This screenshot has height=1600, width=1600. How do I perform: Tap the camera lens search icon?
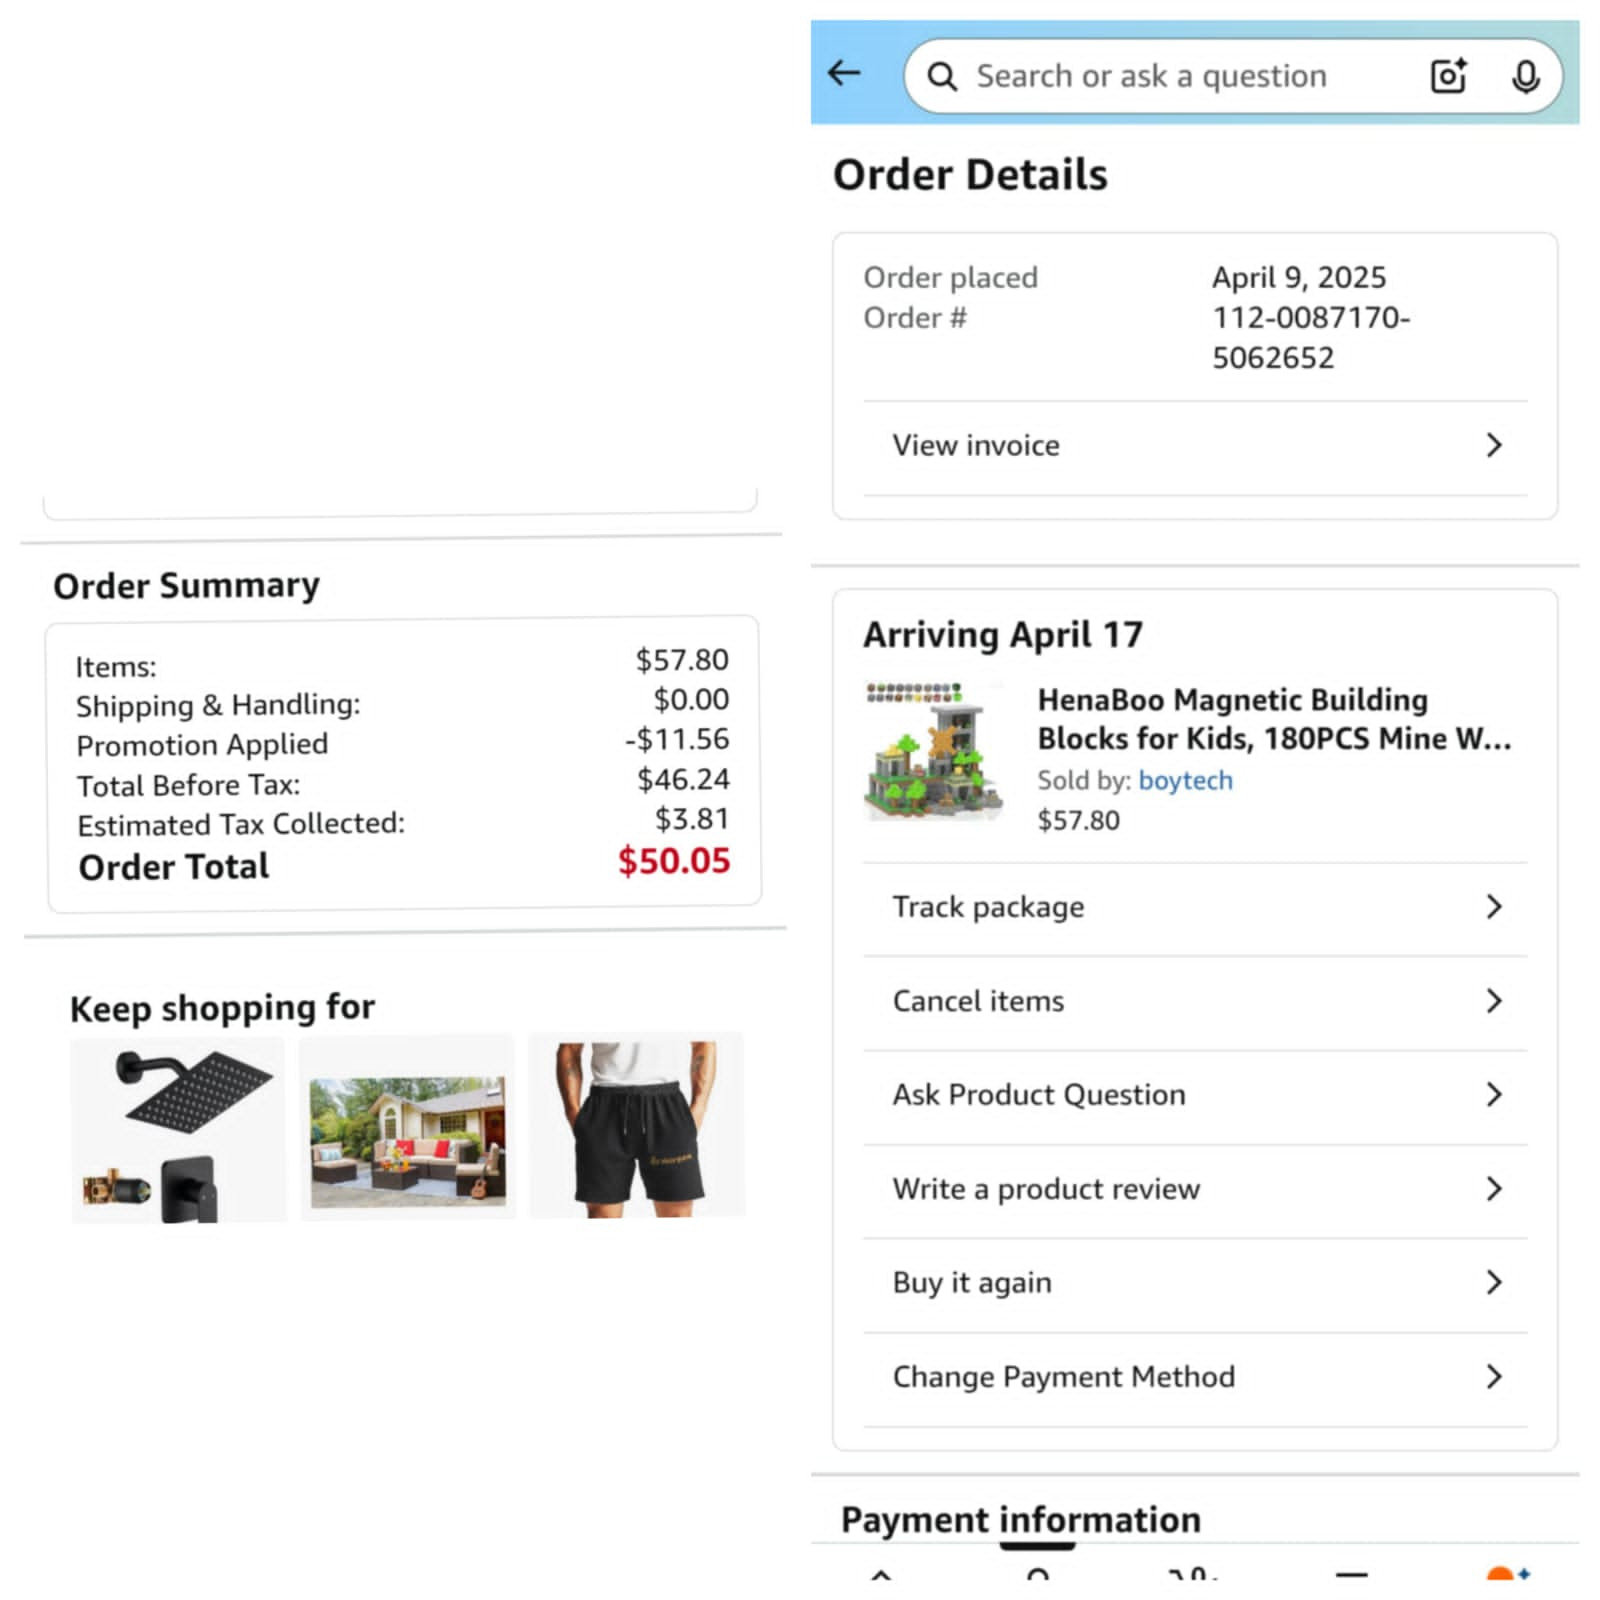tap(1448, 76)
